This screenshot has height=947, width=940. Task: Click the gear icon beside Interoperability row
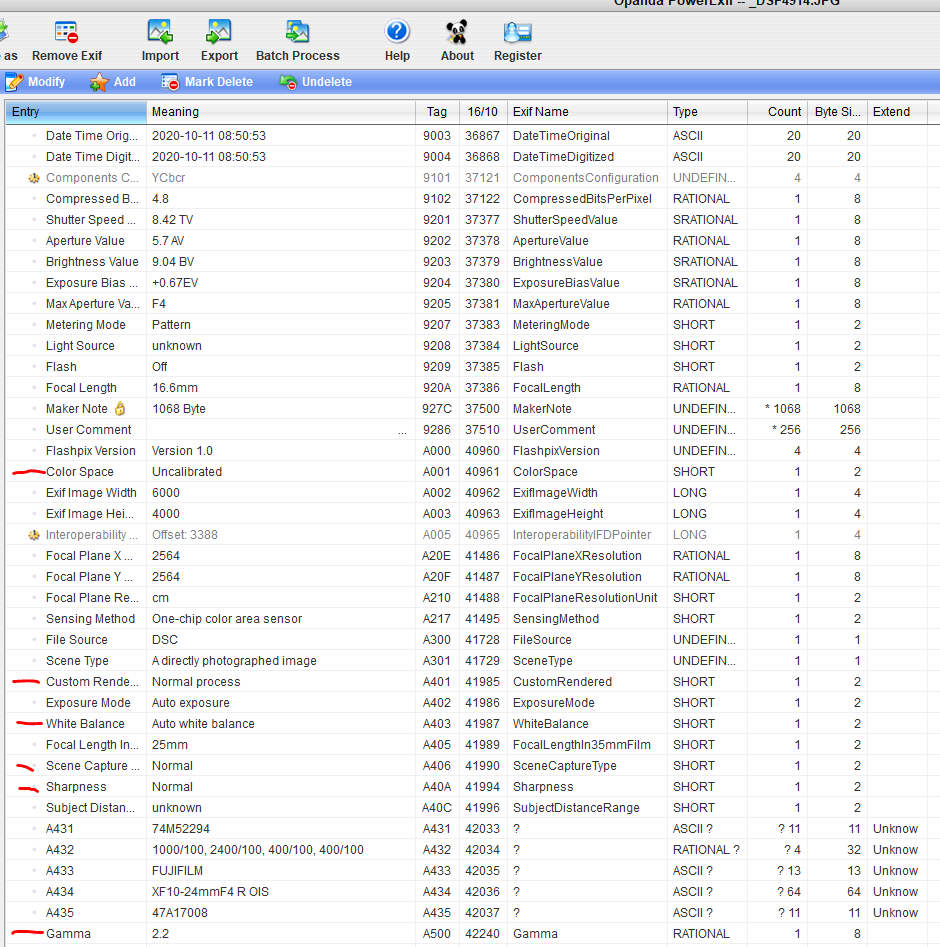[34, 535]
